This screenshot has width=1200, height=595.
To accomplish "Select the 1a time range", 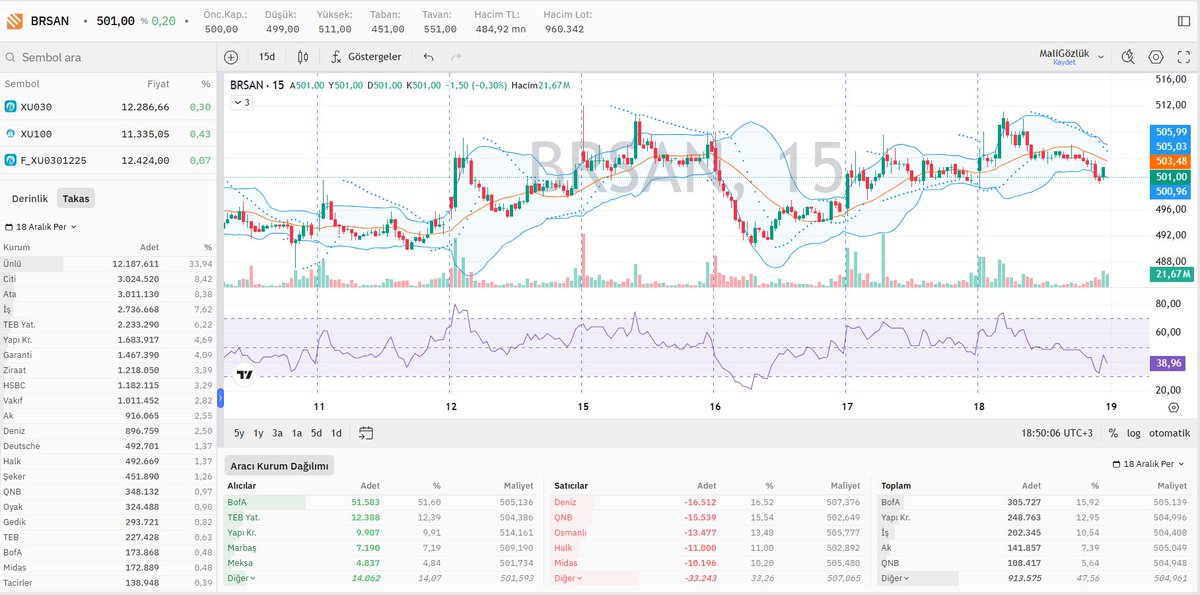I will pyautogui.click(x=297, y=433).
